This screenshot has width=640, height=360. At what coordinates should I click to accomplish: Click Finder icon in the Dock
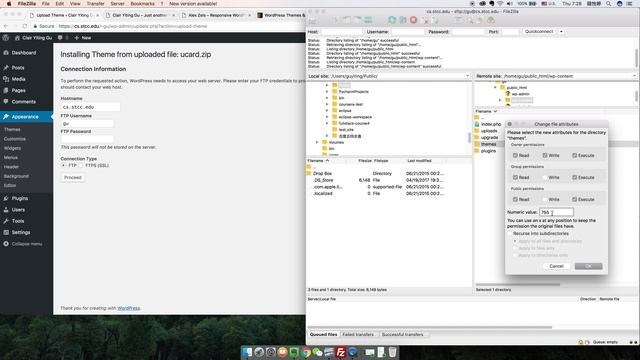tap(247, 352)
